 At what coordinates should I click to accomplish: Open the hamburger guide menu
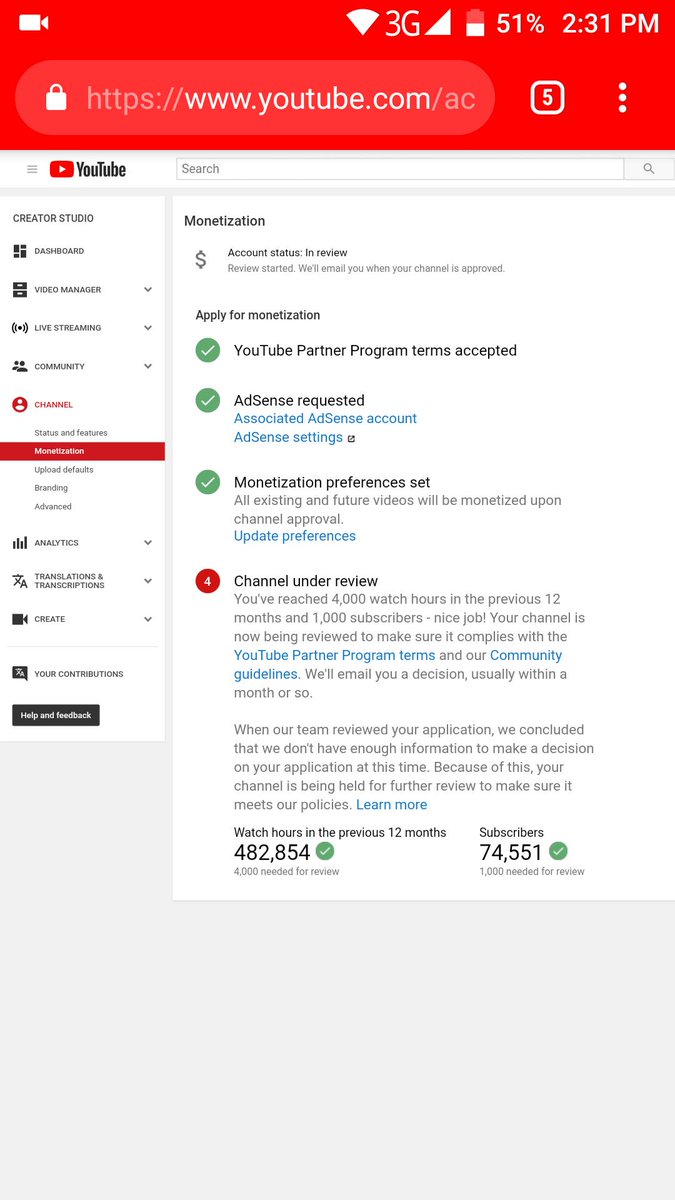(x=32, y=169)
